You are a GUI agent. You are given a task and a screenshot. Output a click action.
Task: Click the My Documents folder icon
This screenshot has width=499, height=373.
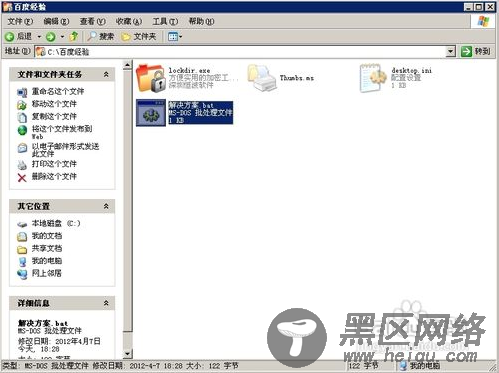[x=22, y=237]
